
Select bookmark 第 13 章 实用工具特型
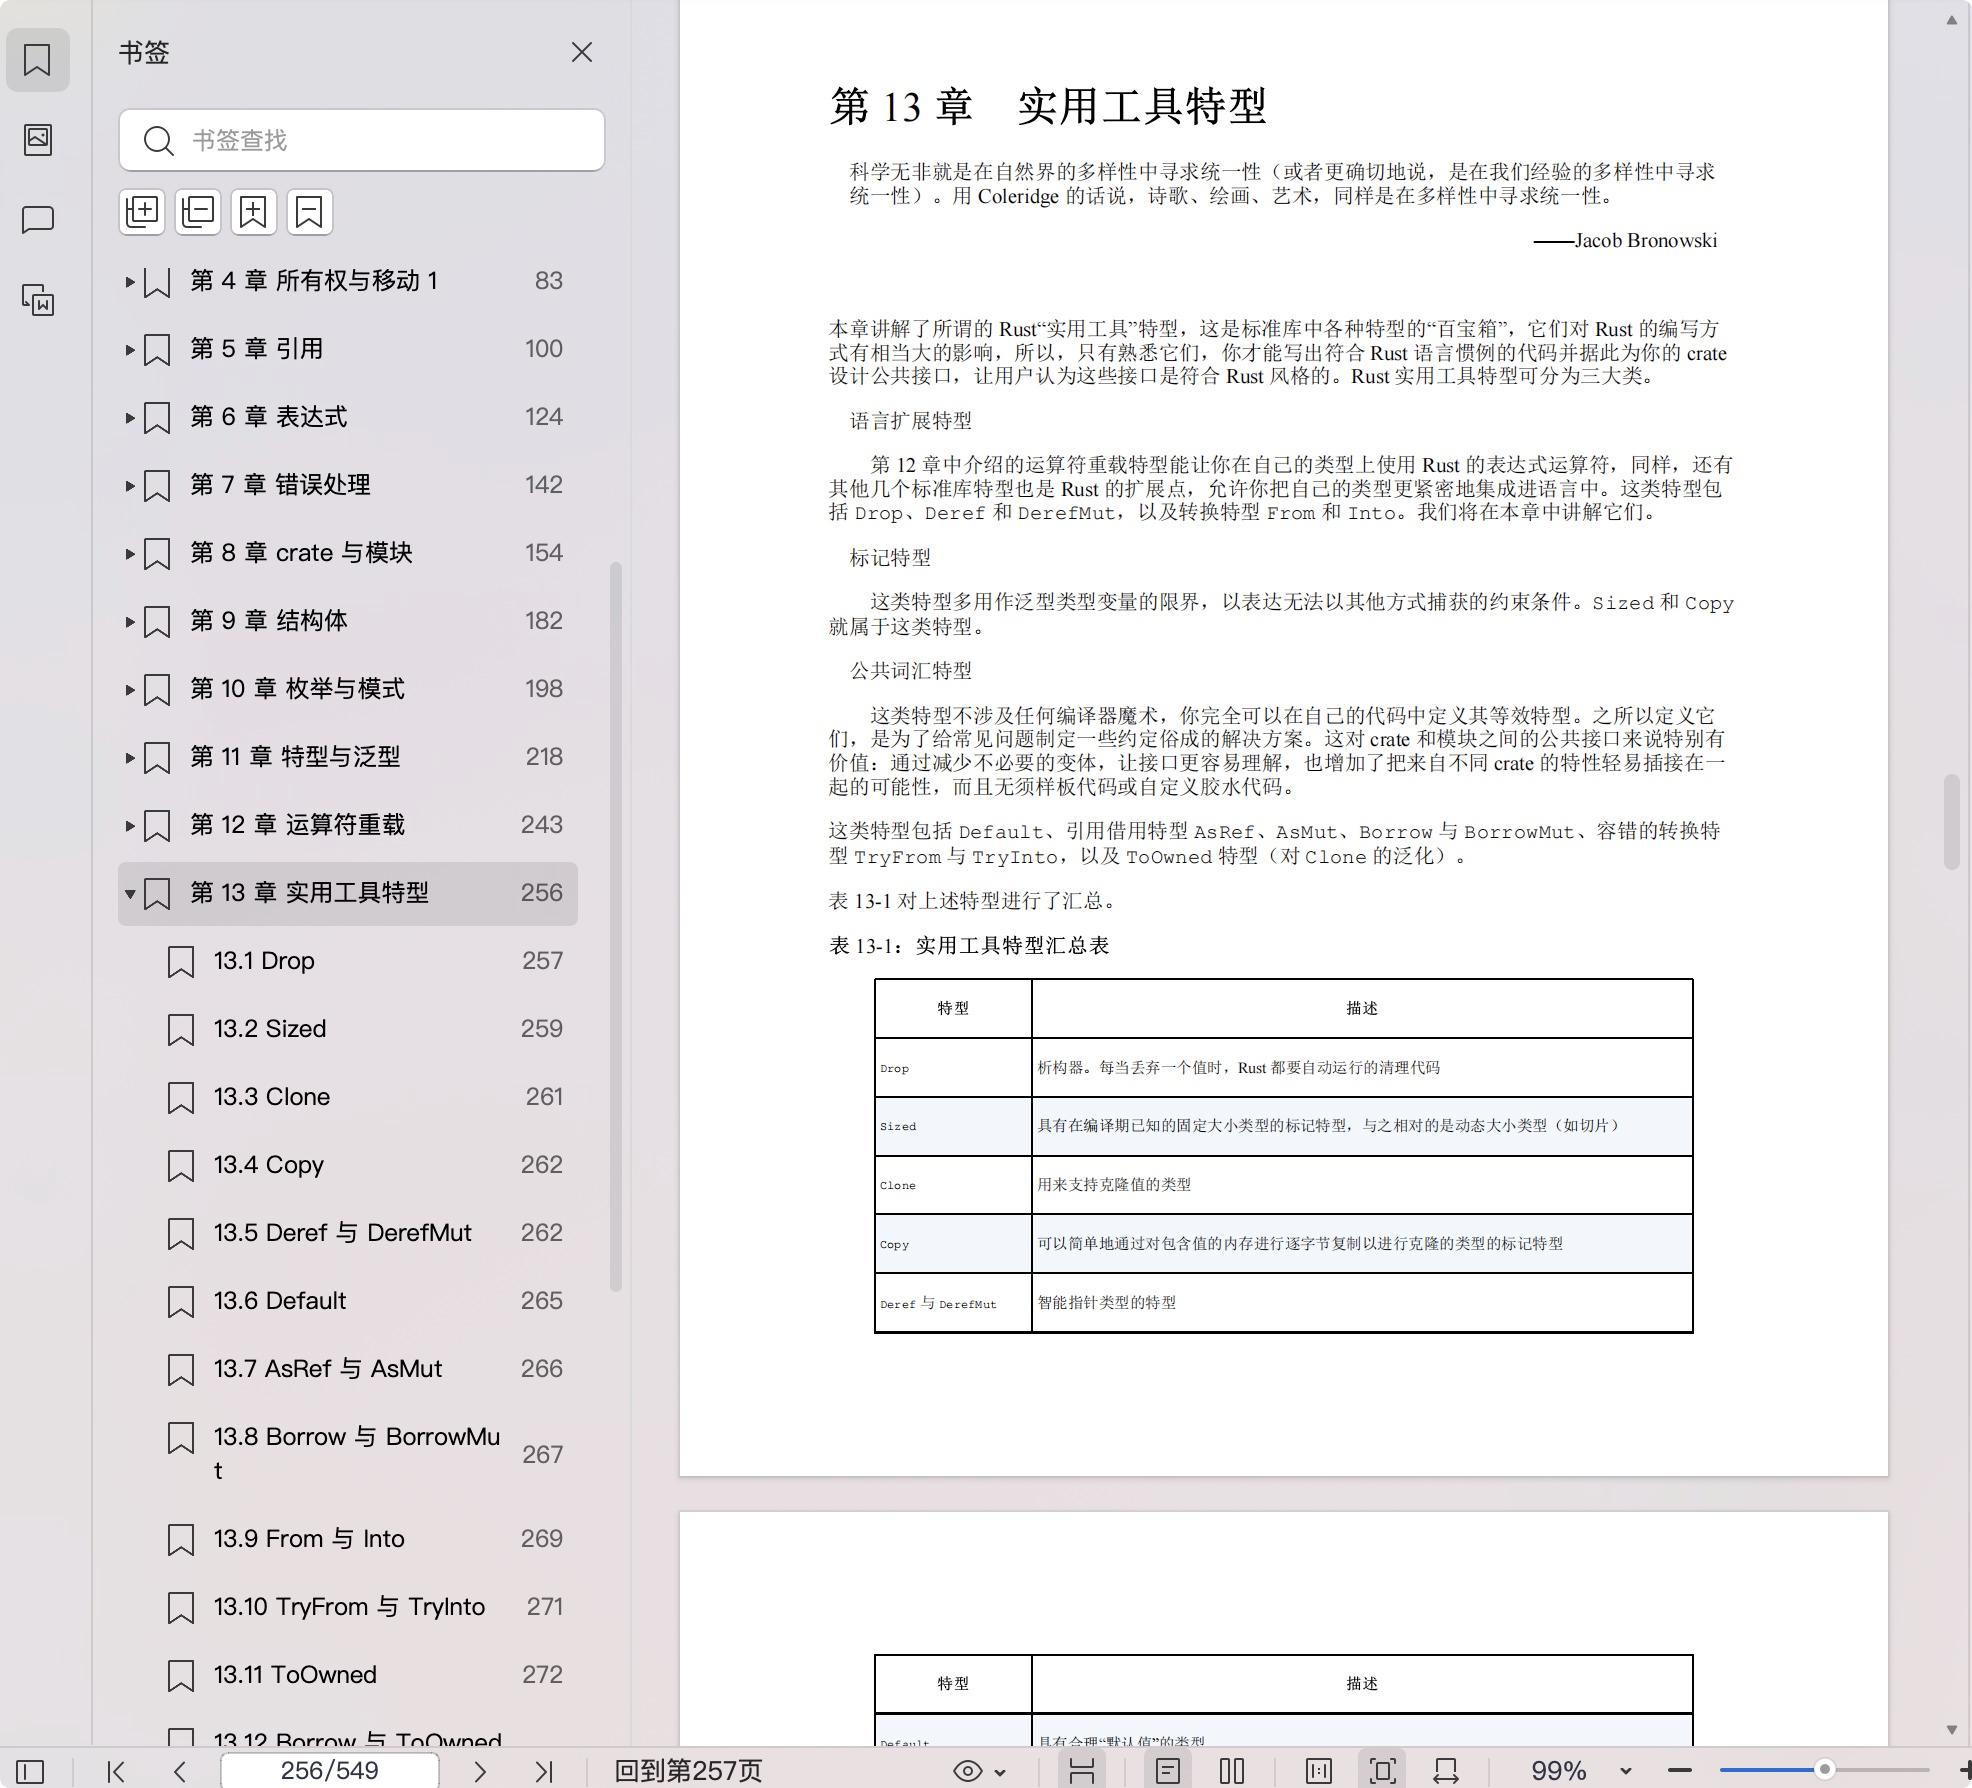pyautogui.click(x=348, y=893)
